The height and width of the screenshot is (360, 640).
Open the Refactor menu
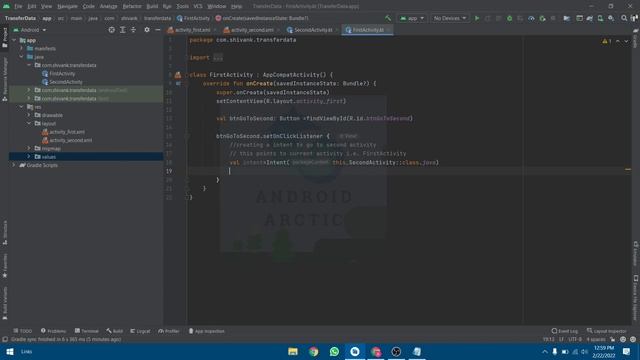click(x=132, y=6)
